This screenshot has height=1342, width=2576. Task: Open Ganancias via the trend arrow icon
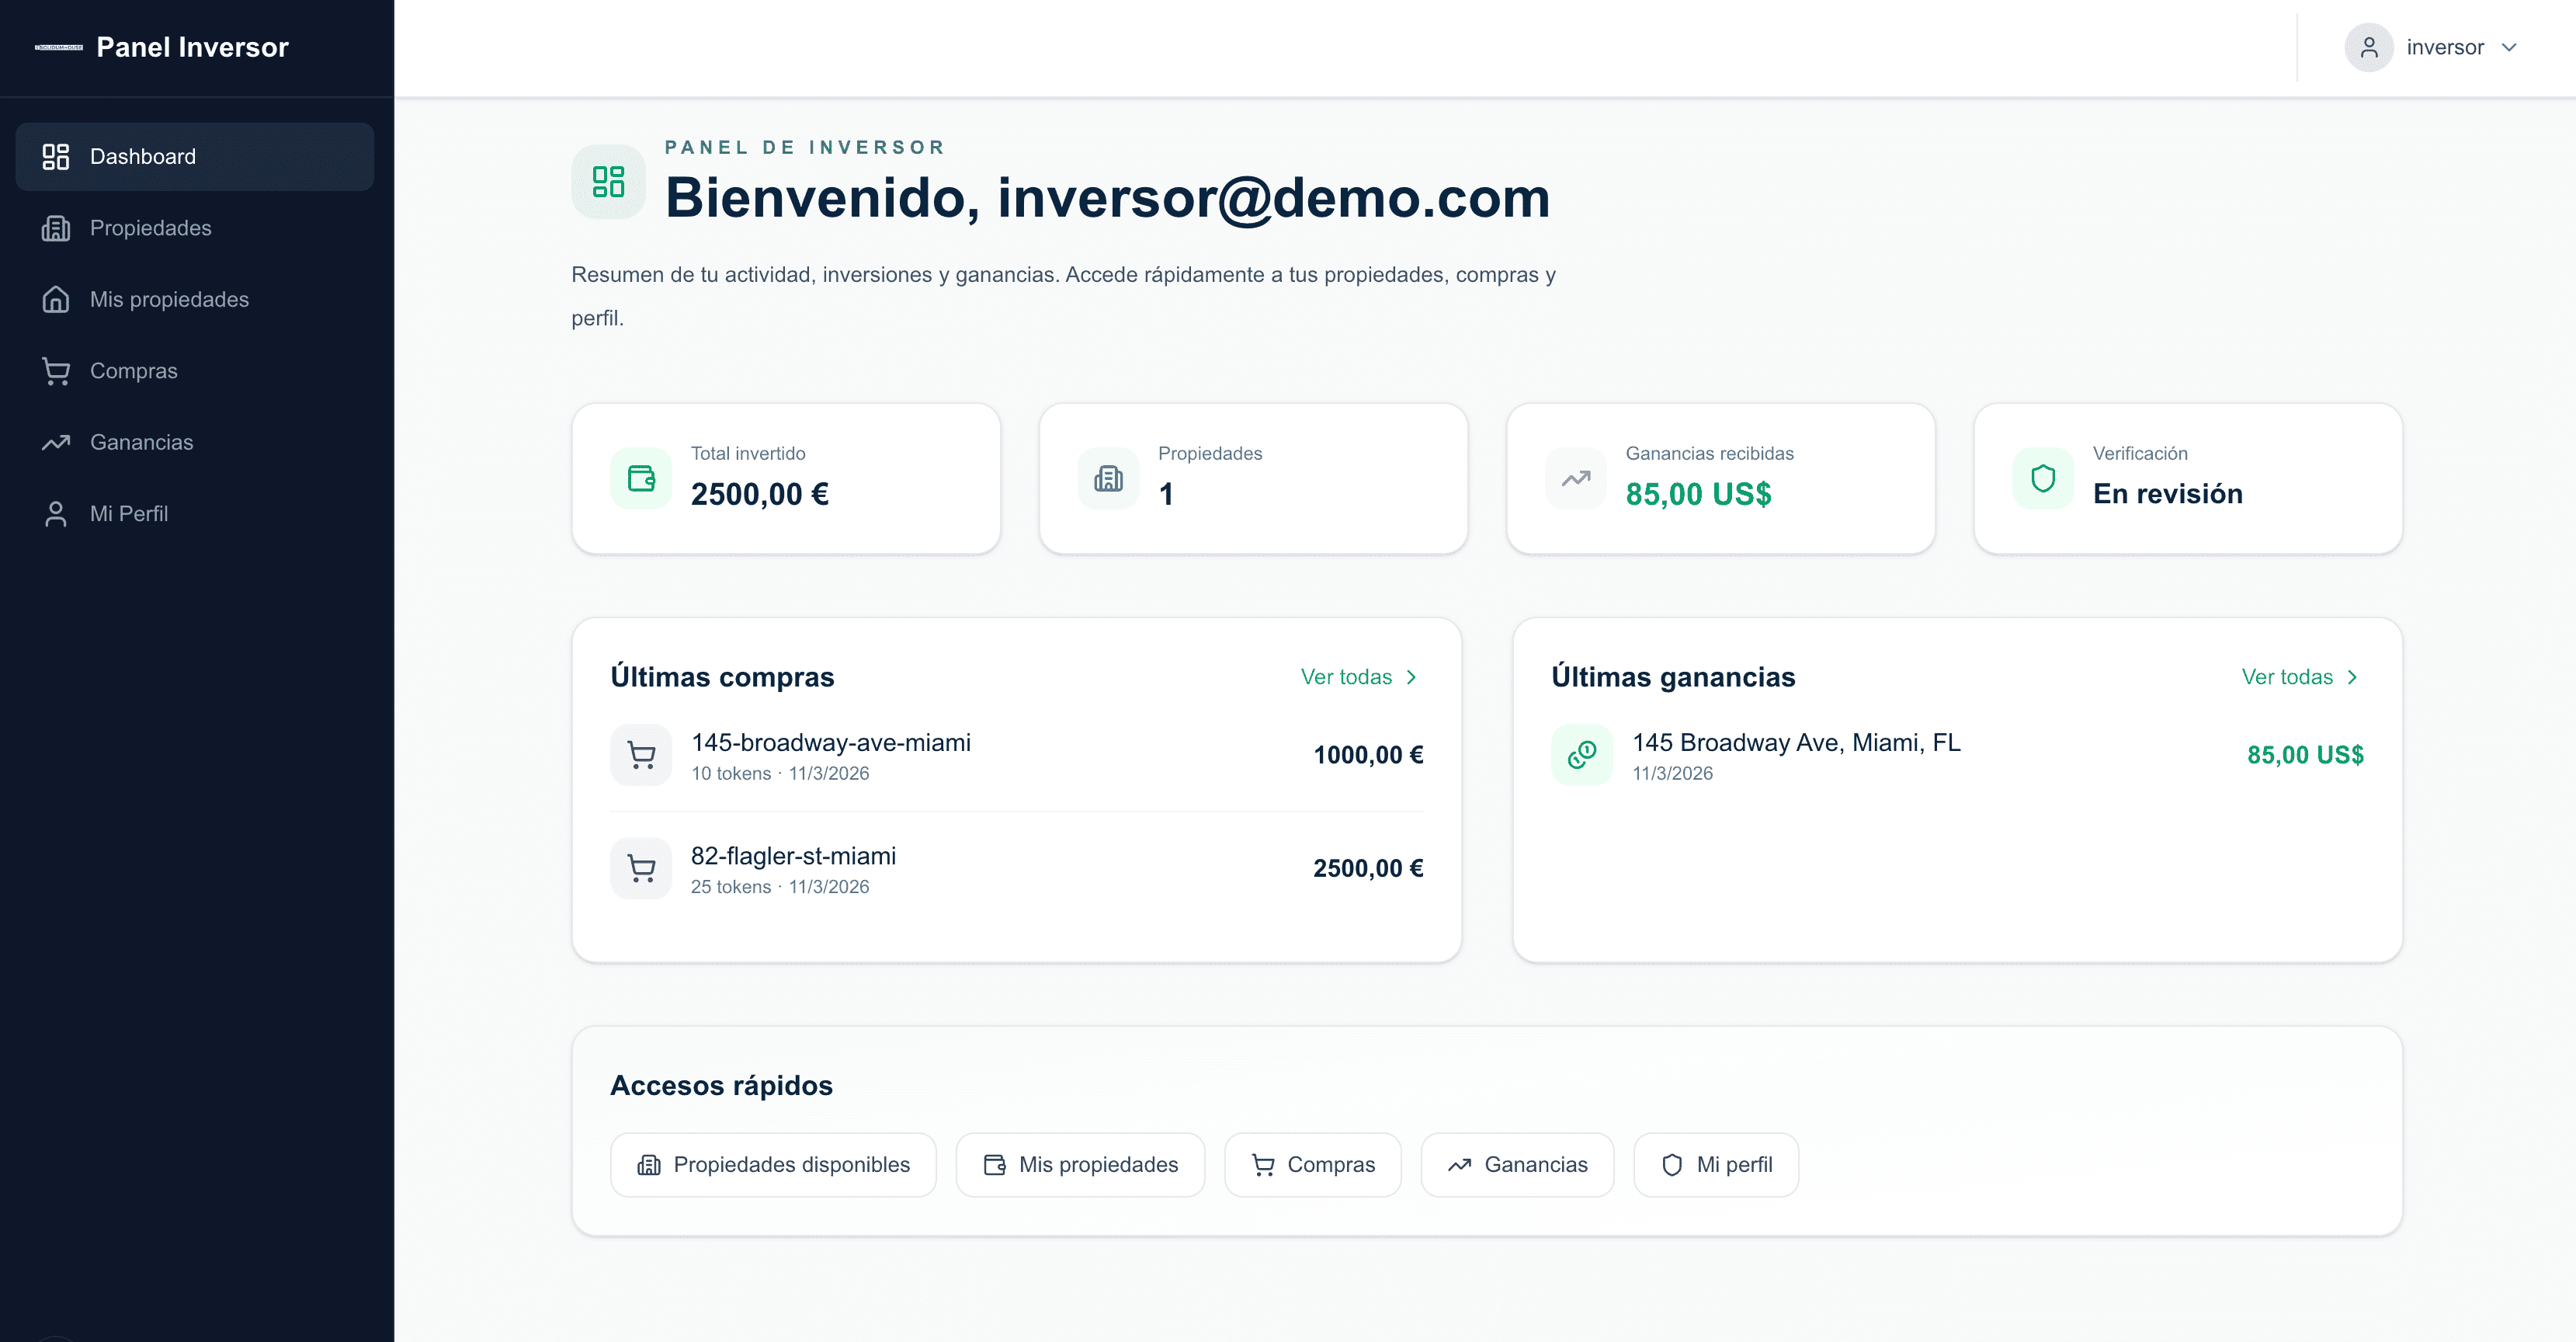pos(56,441)
